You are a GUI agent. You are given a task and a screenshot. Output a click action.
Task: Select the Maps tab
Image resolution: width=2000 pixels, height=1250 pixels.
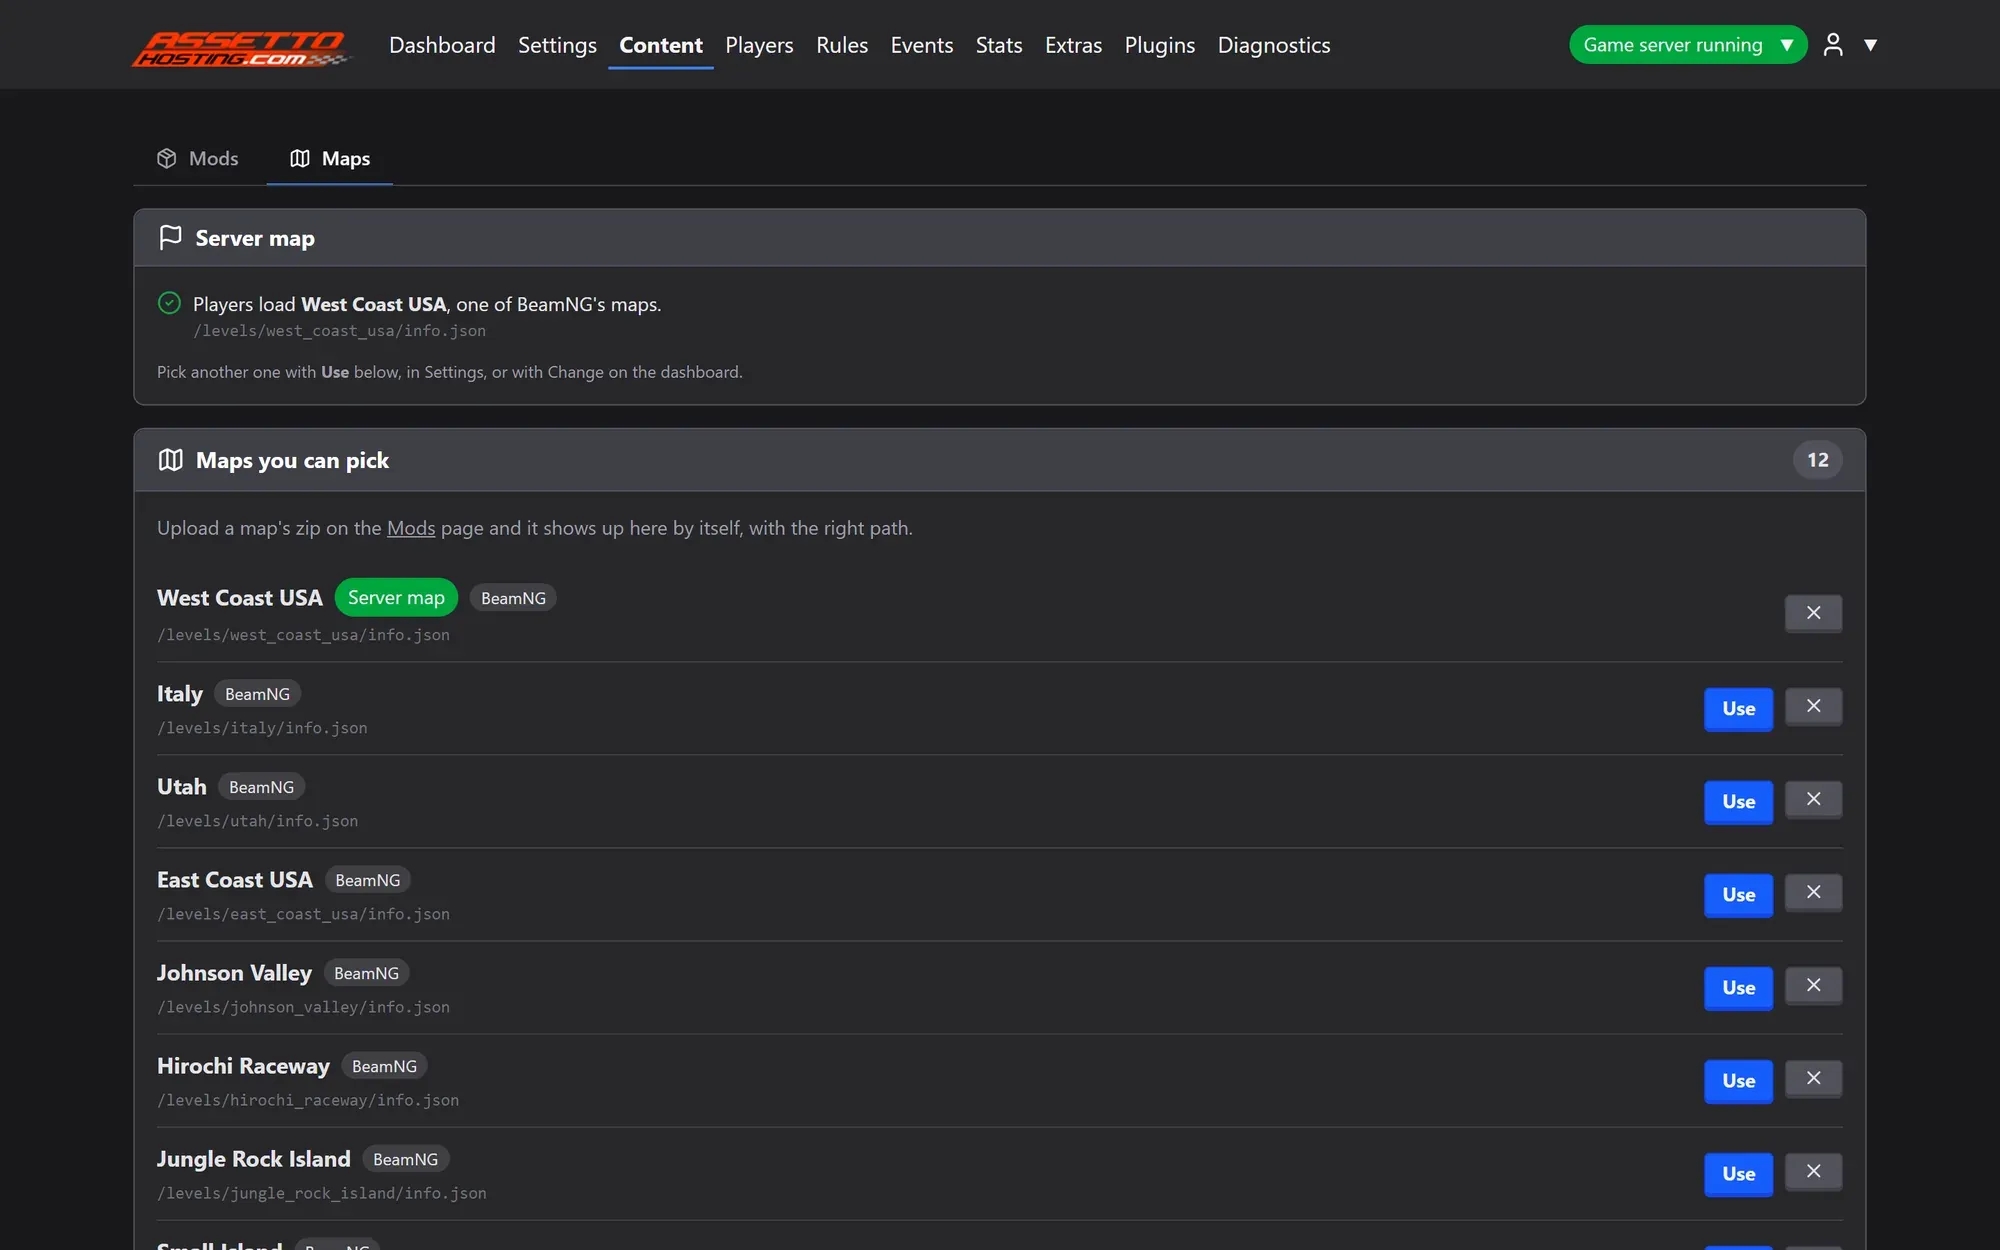coord(330,158)
